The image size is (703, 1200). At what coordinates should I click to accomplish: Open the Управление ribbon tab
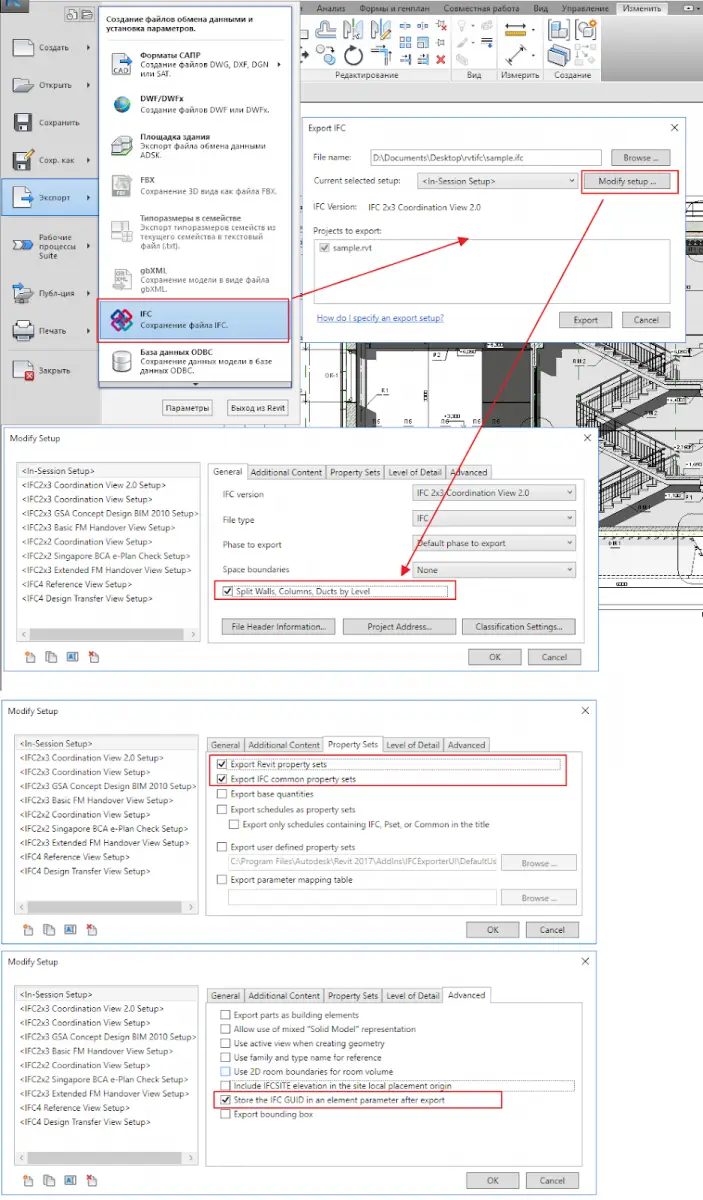coord(584,8)
